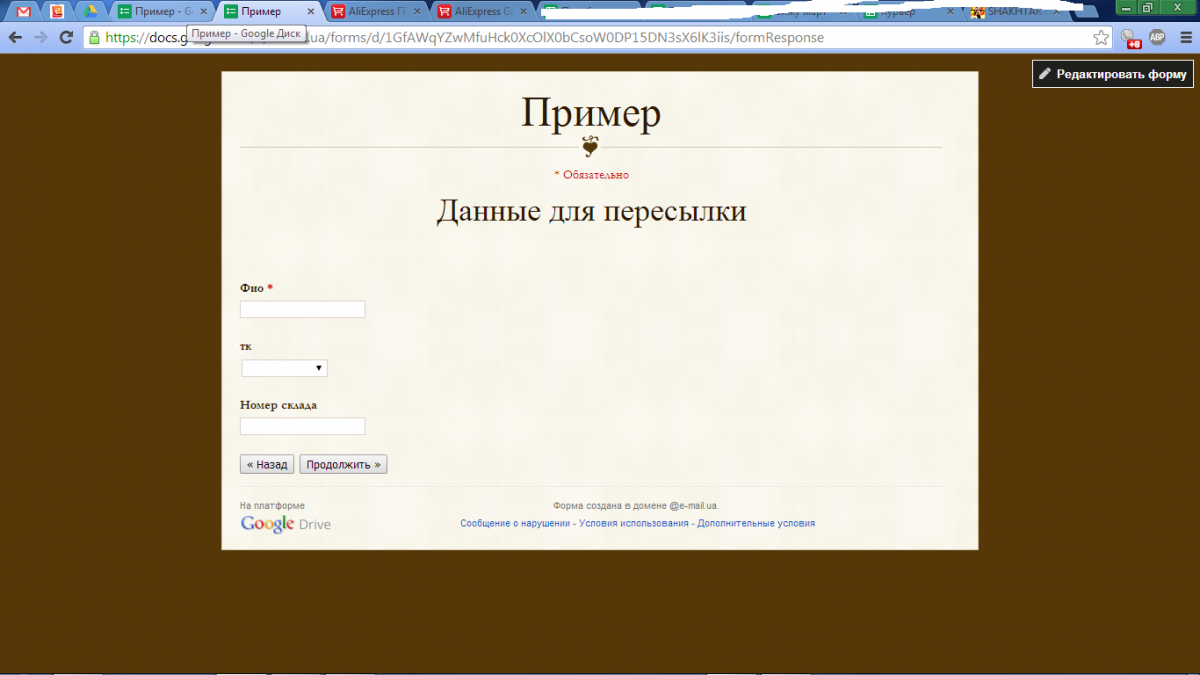
Task: Click the pencil icon in edit button
Action: (1045, 74)
